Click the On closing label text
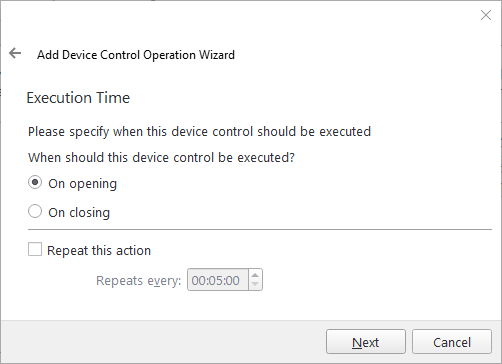The width and height of the screenshot is (502, 364). (79, 213)
